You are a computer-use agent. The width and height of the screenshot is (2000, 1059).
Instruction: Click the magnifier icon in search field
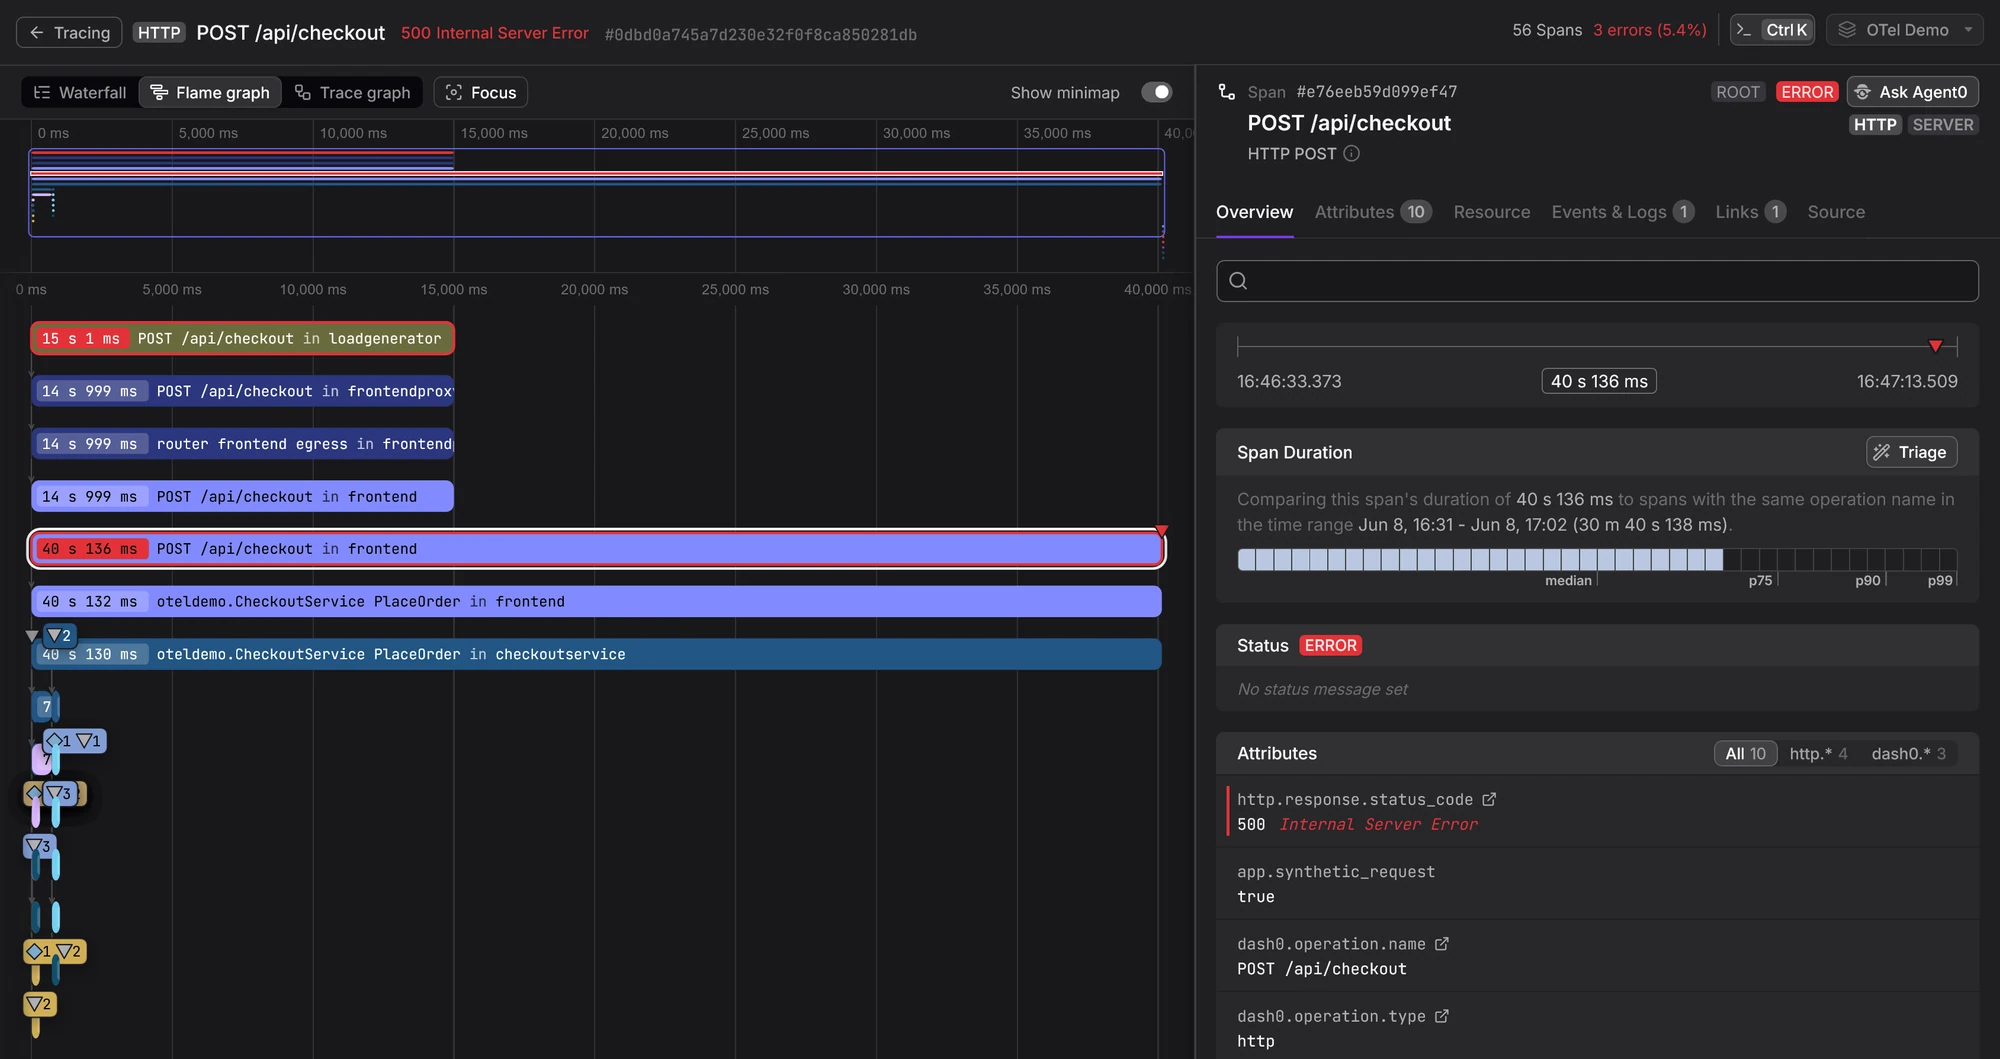(1238, 281)
